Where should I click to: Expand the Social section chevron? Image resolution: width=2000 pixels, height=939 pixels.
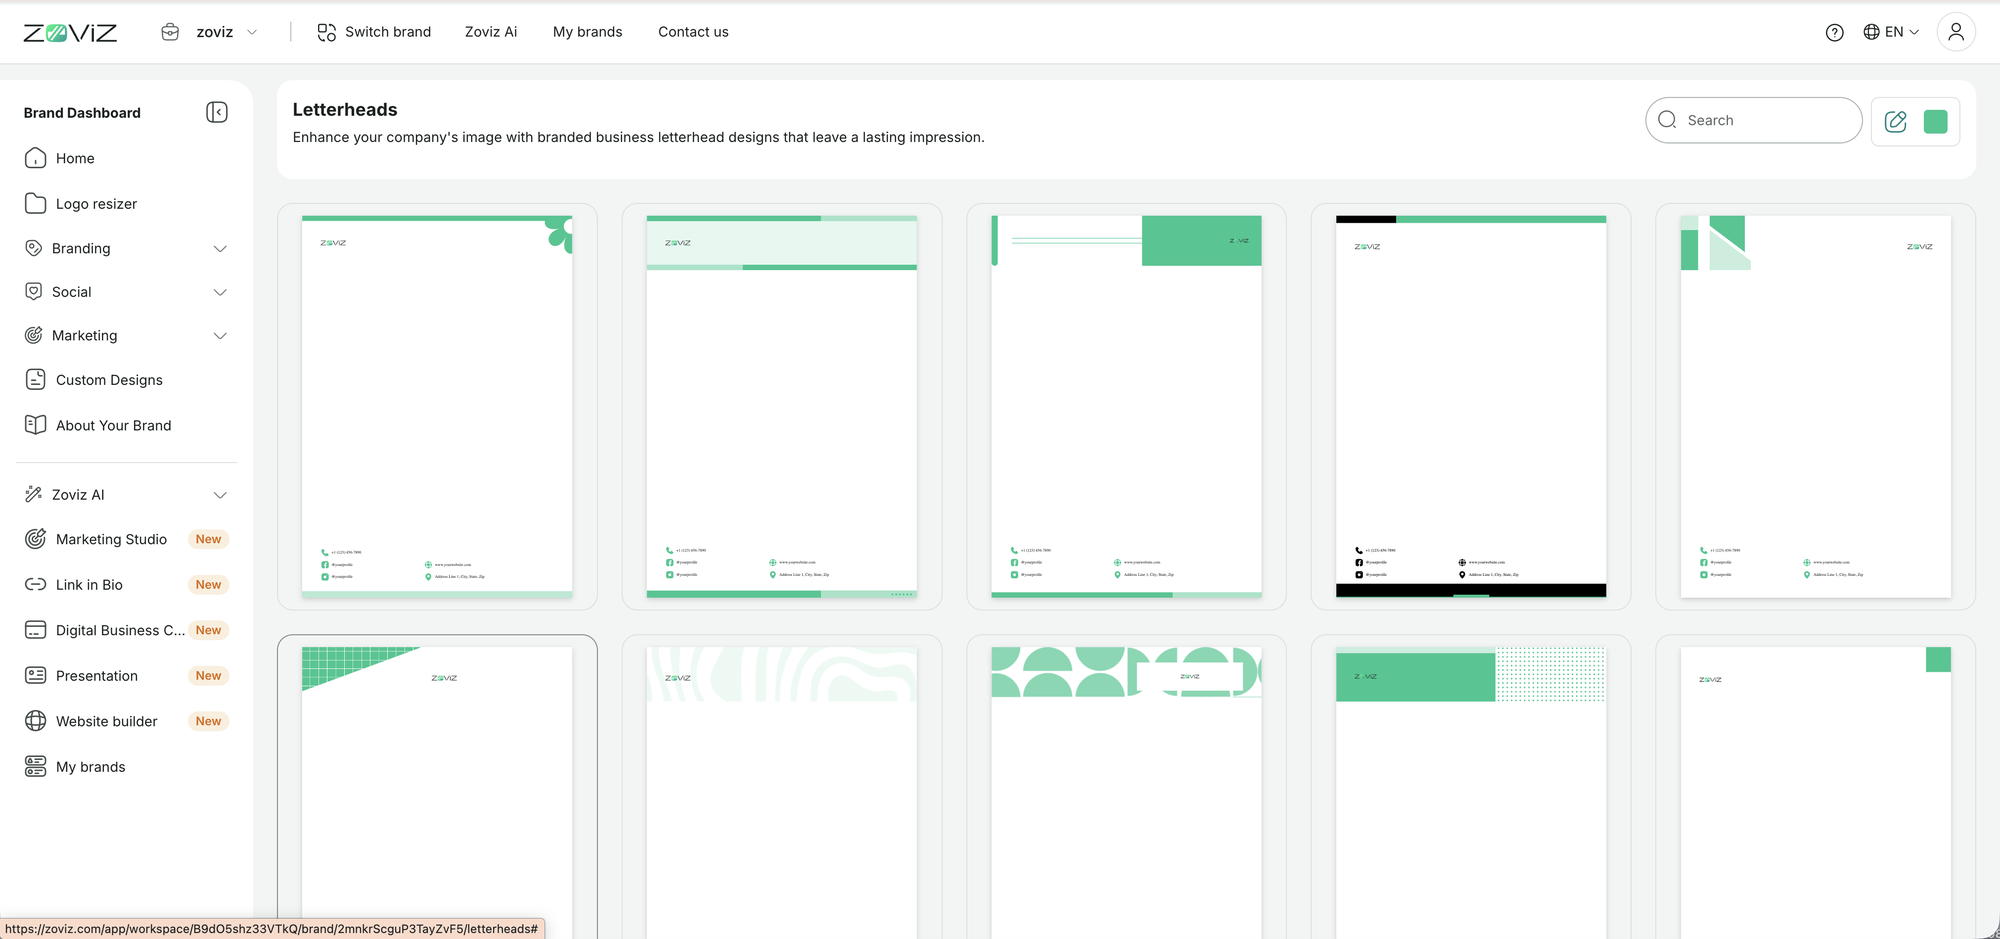click(x=220, y=292)
